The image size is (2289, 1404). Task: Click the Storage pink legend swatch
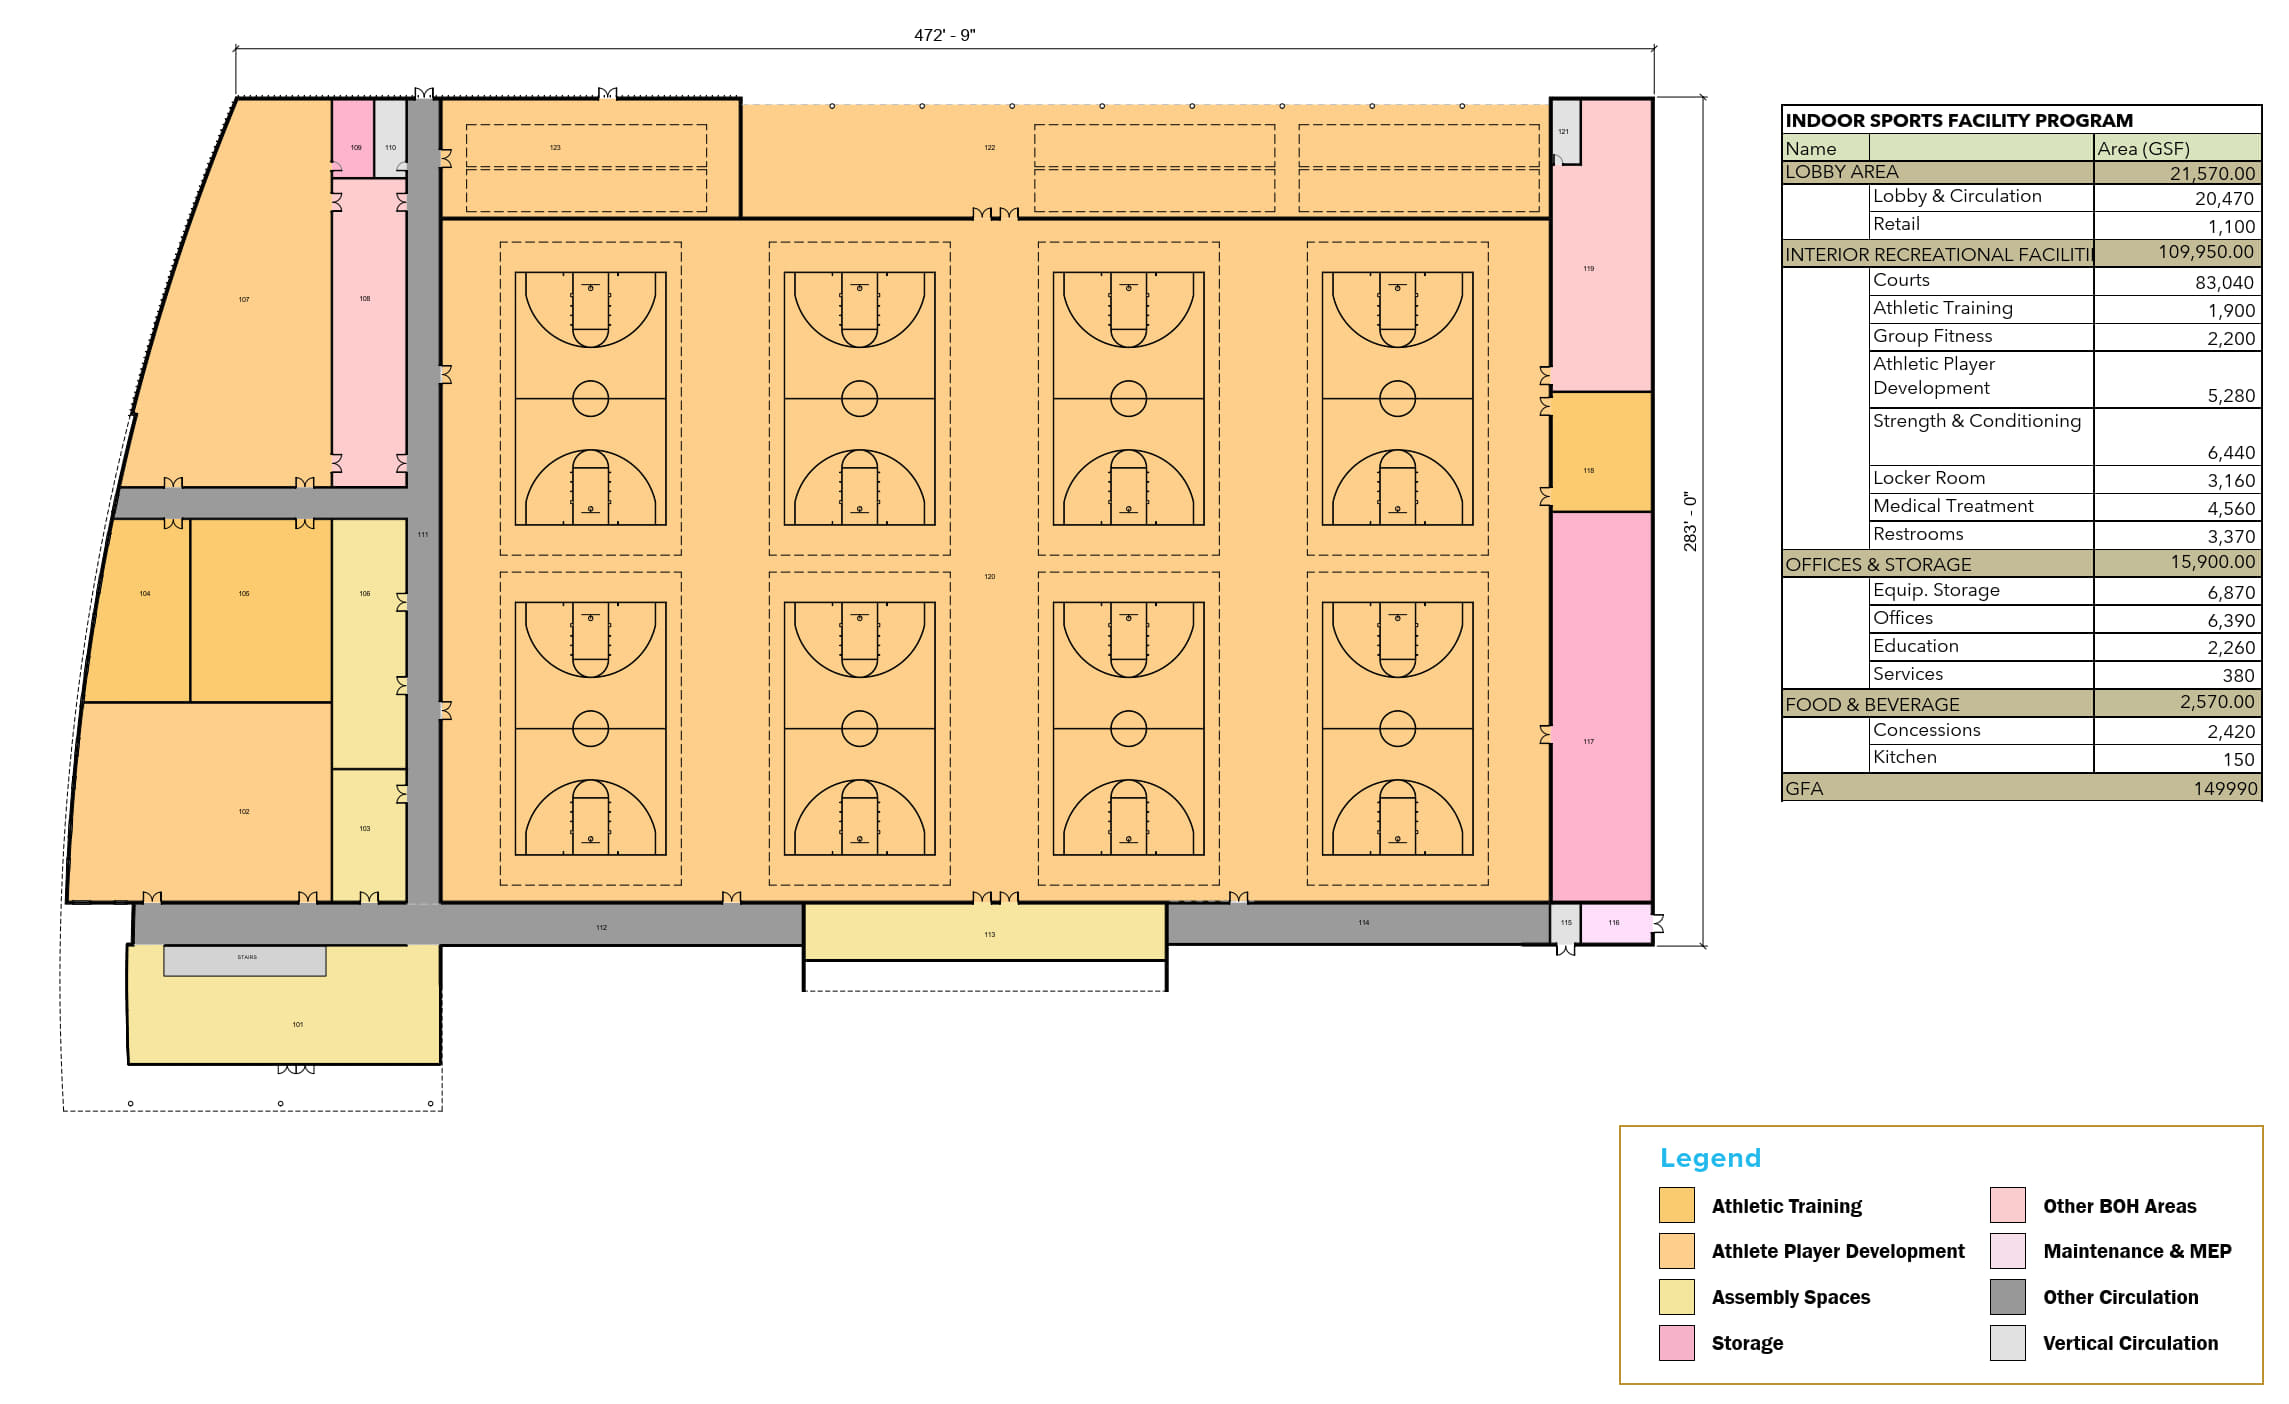point(1676,1343)
